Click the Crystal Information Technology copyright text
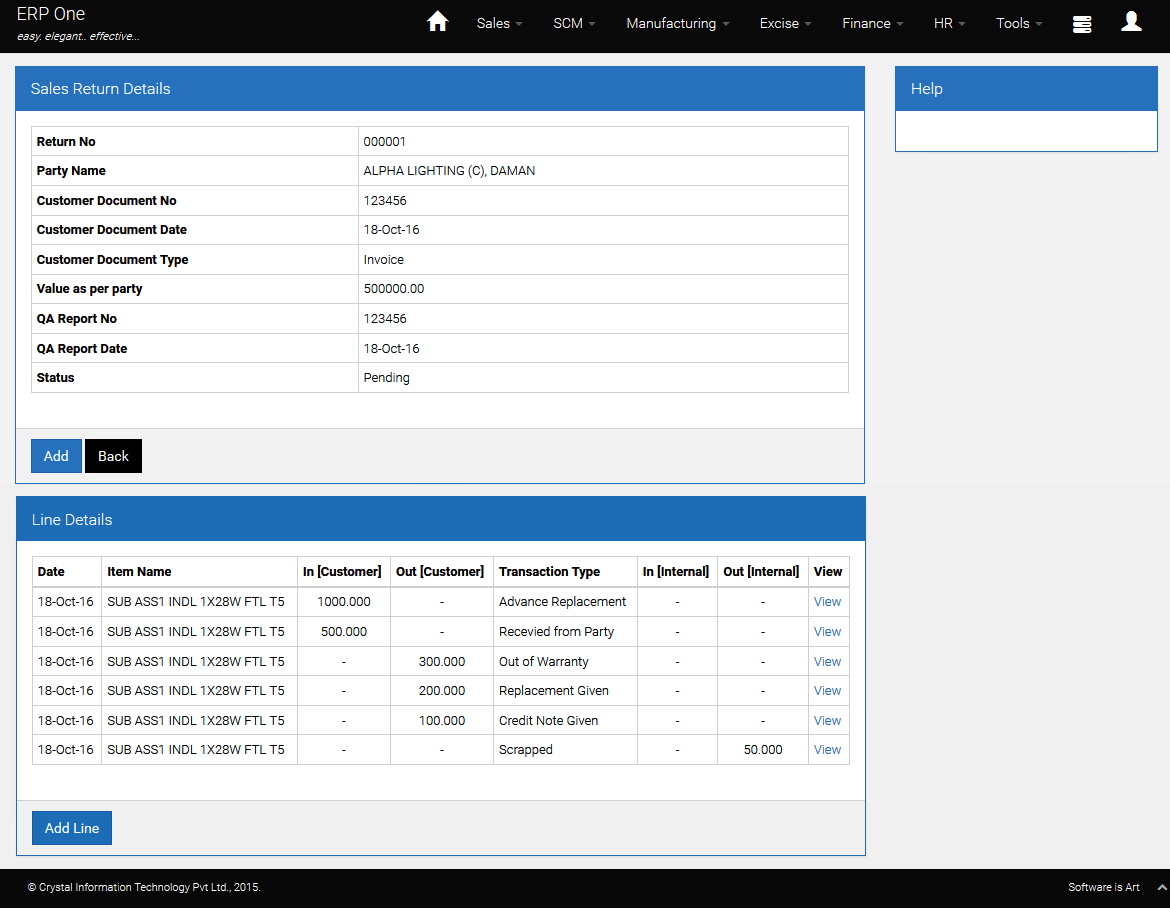The image size is (1170, 908). pyautogui.click(x=144, y=887)
